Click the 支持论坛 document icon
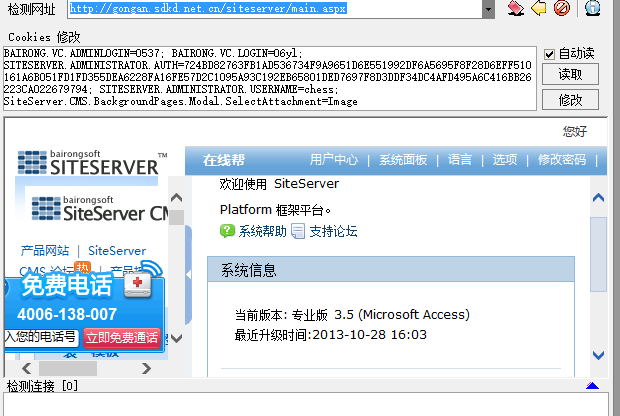 (298, 231)
